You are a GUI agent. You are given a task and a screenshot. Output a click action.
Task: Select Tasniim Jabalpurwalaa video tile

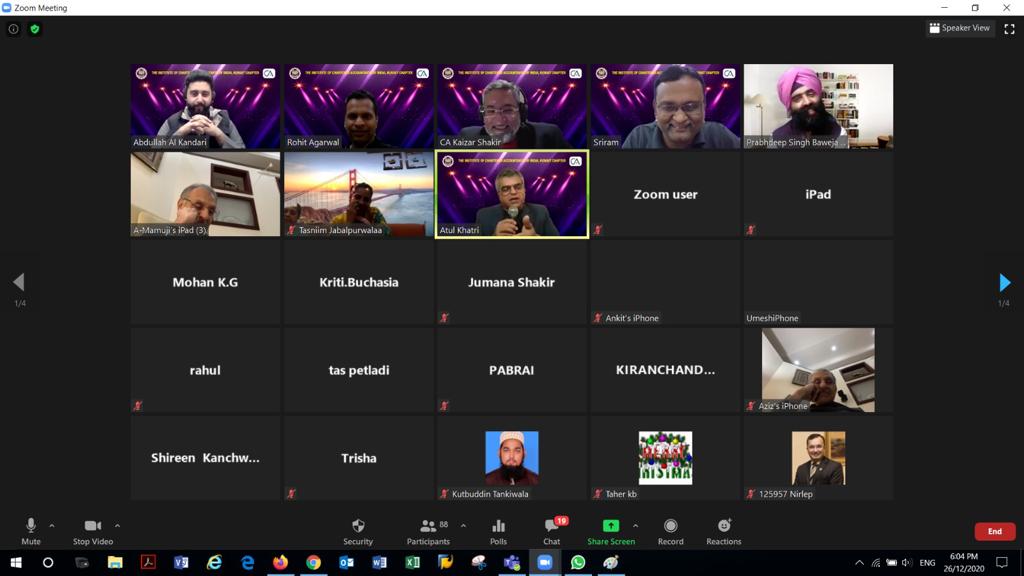click(x=359, y=194)
